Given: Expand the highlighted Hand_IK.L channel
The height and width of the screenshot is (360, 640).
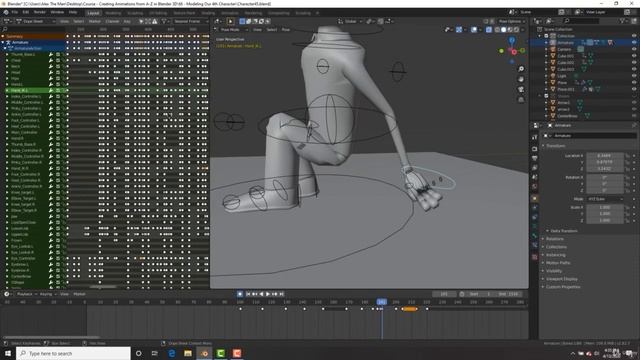Looking at the screenshot, I should pyautogui.click(x=7, y=90).
